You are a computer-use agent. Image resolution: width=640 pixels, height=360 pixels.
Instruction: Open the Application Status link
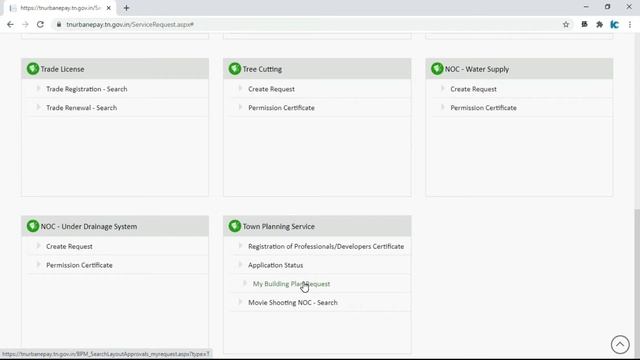point(276,265)
